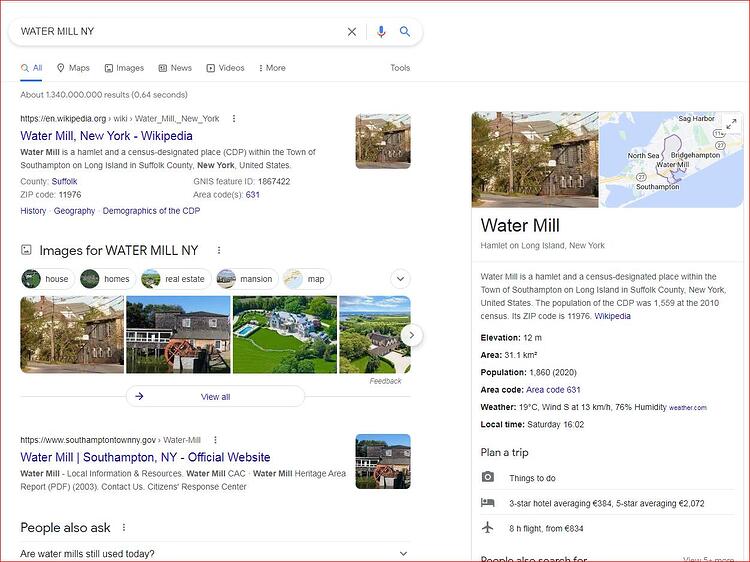The height and width of the screenshot is (562, 750).
Task: Click the image icon beside Images heading
Action: pos(26,250)
